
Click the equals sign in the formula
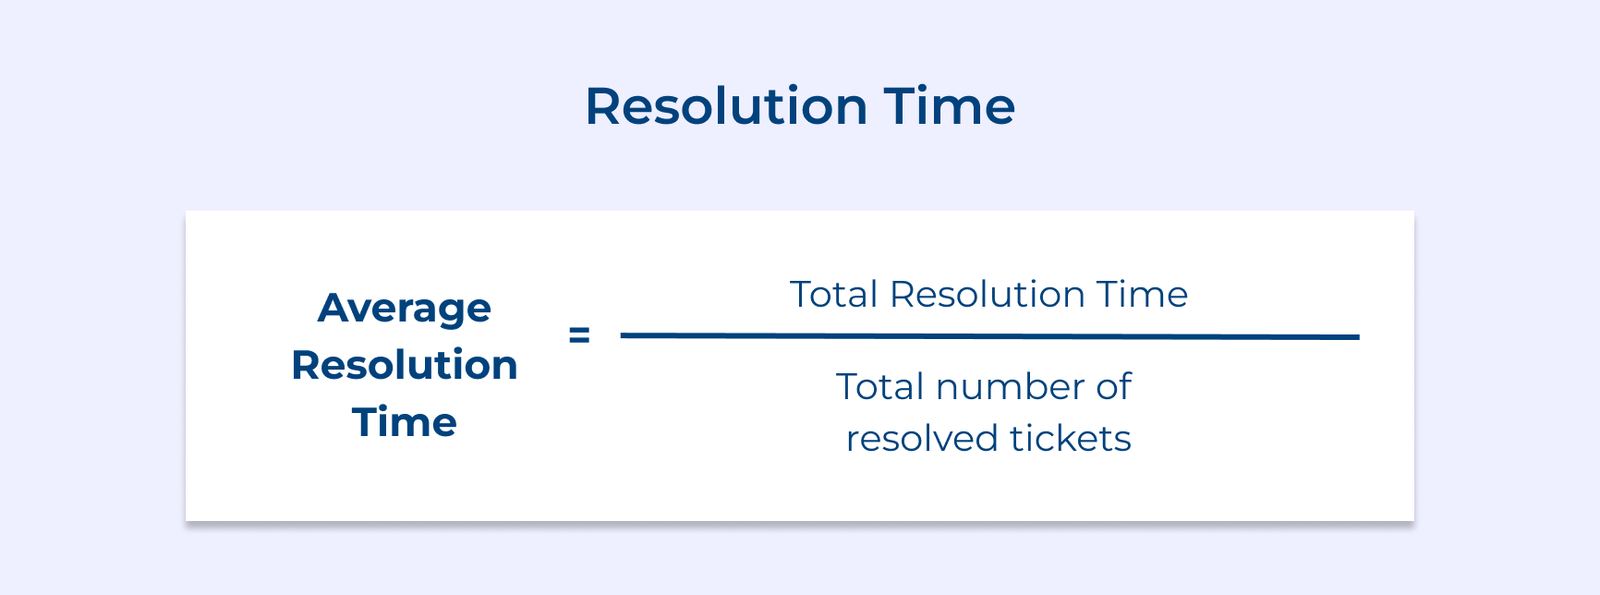point(579,335)
